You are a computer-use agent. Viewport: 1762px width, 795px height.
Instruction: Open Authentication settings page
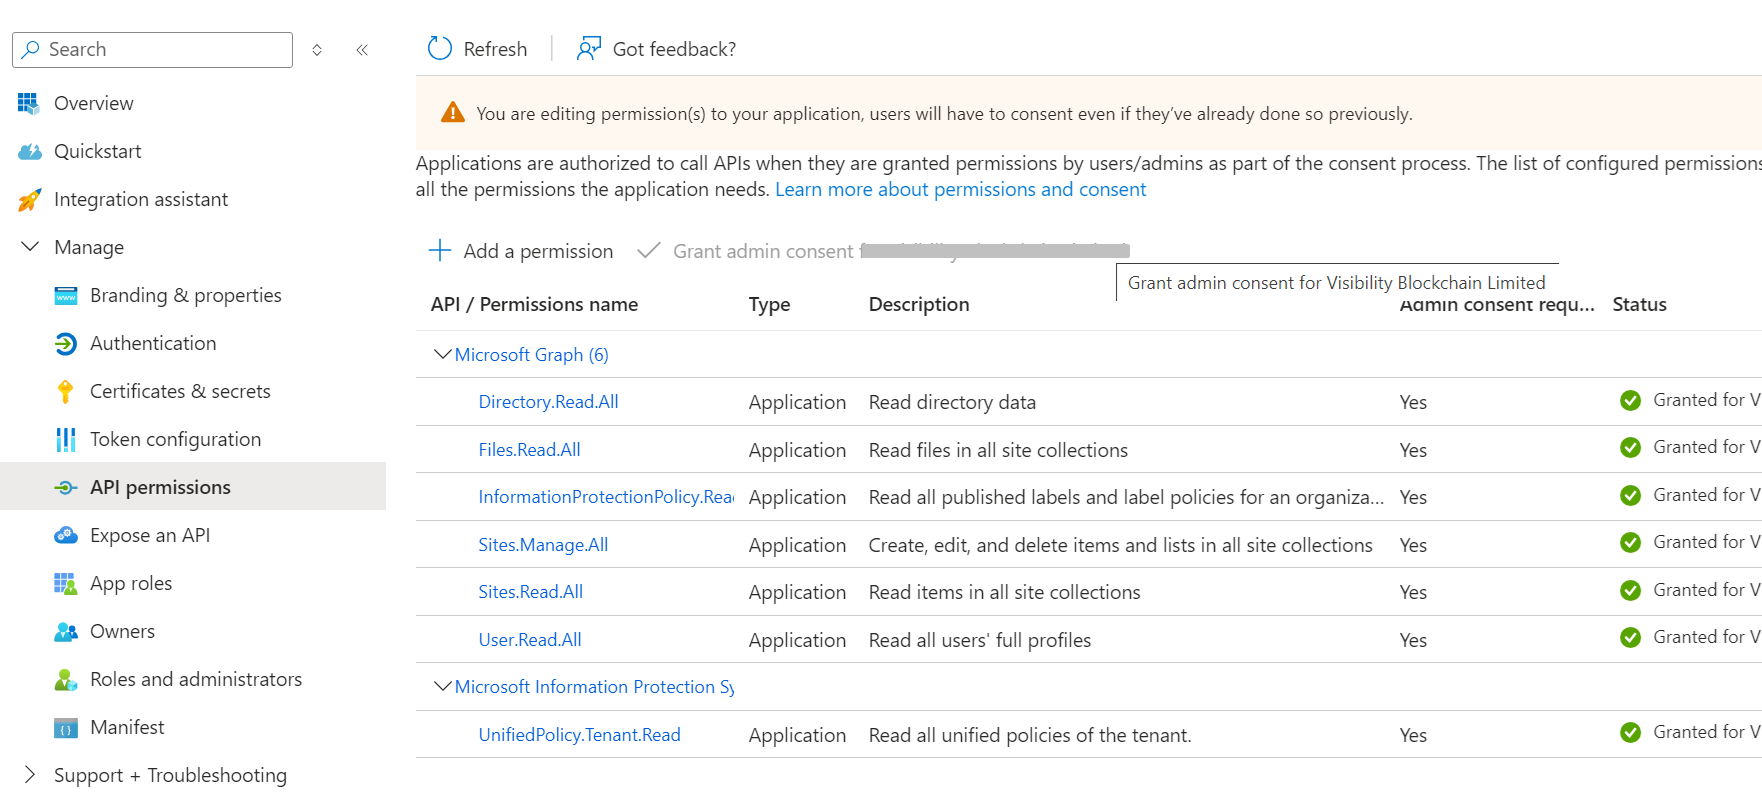coord(153,343)
